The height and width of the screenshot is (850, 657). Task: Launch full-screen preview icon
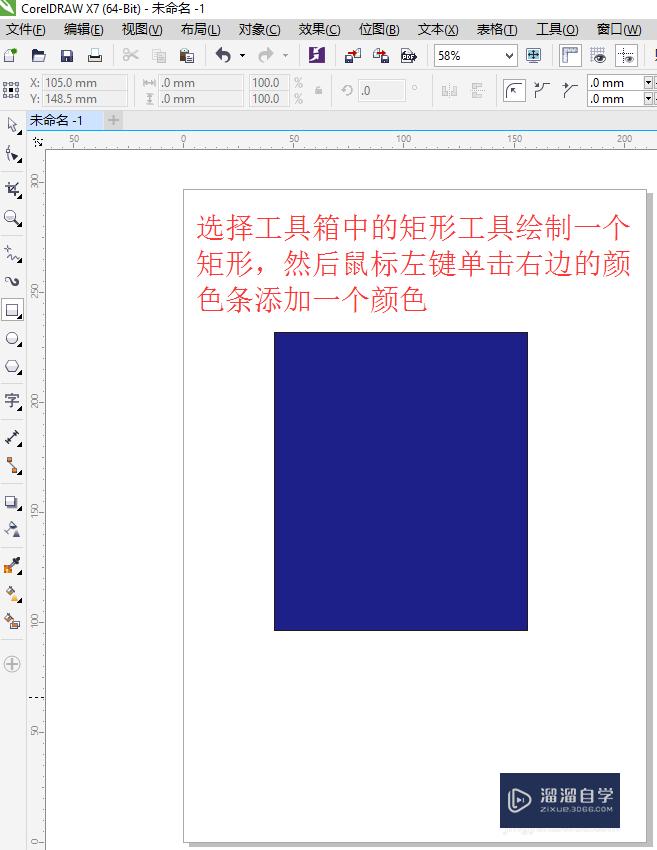tap(533, 55)
